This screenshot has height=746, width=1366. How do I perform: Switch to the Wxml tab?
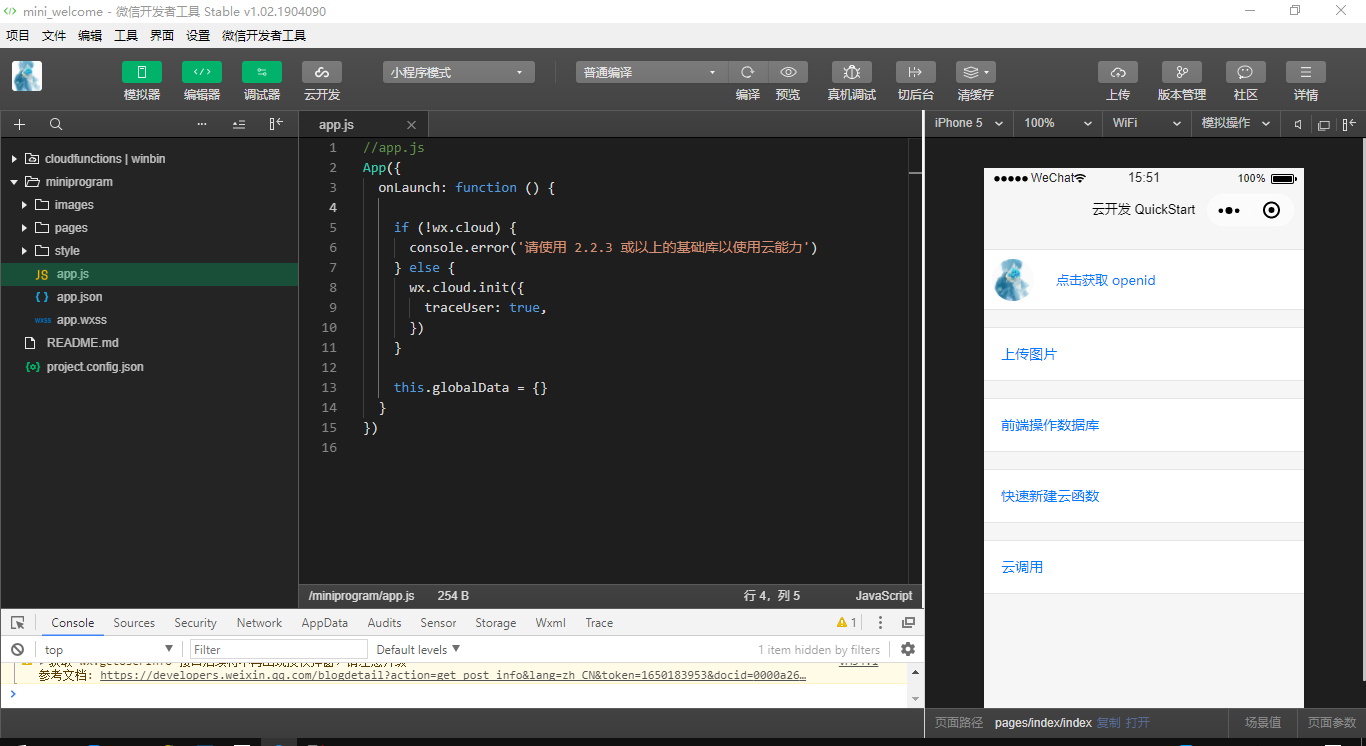pyautogui.click(x=551, y=623)
